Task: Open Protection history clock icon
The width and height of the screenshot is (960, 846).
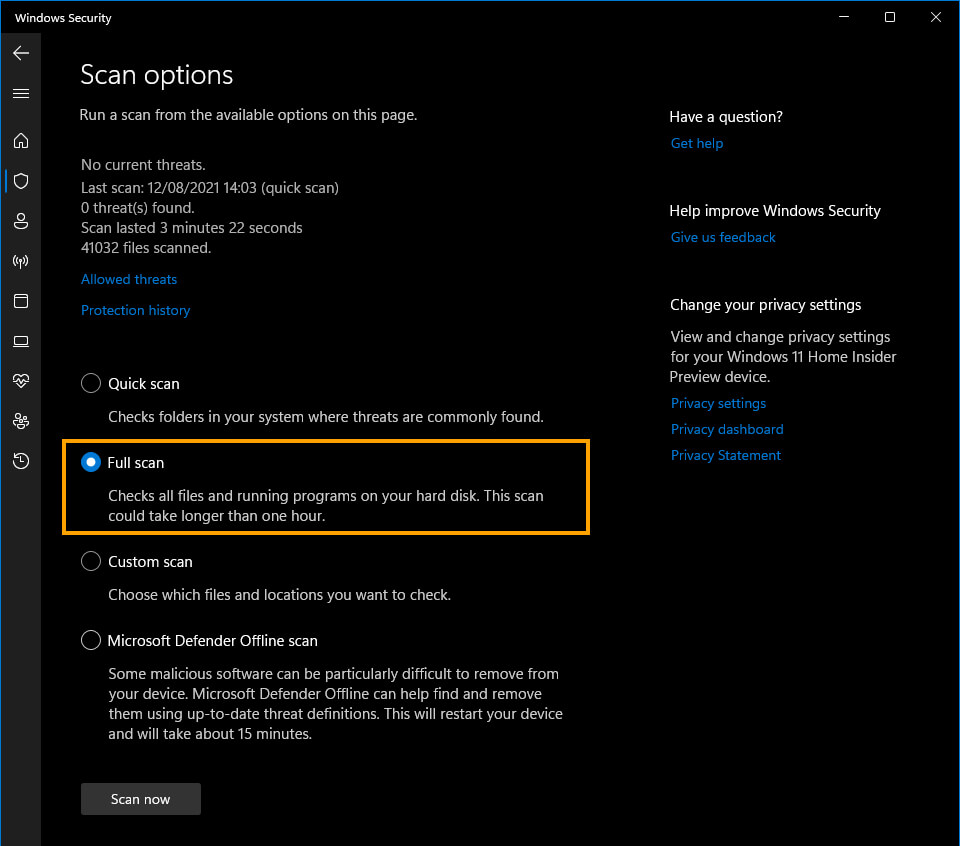Action: (x=21, y=461)
